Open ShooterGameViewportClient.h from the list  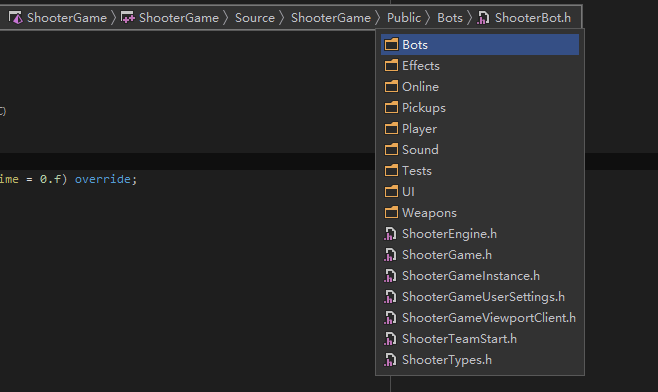480,318
